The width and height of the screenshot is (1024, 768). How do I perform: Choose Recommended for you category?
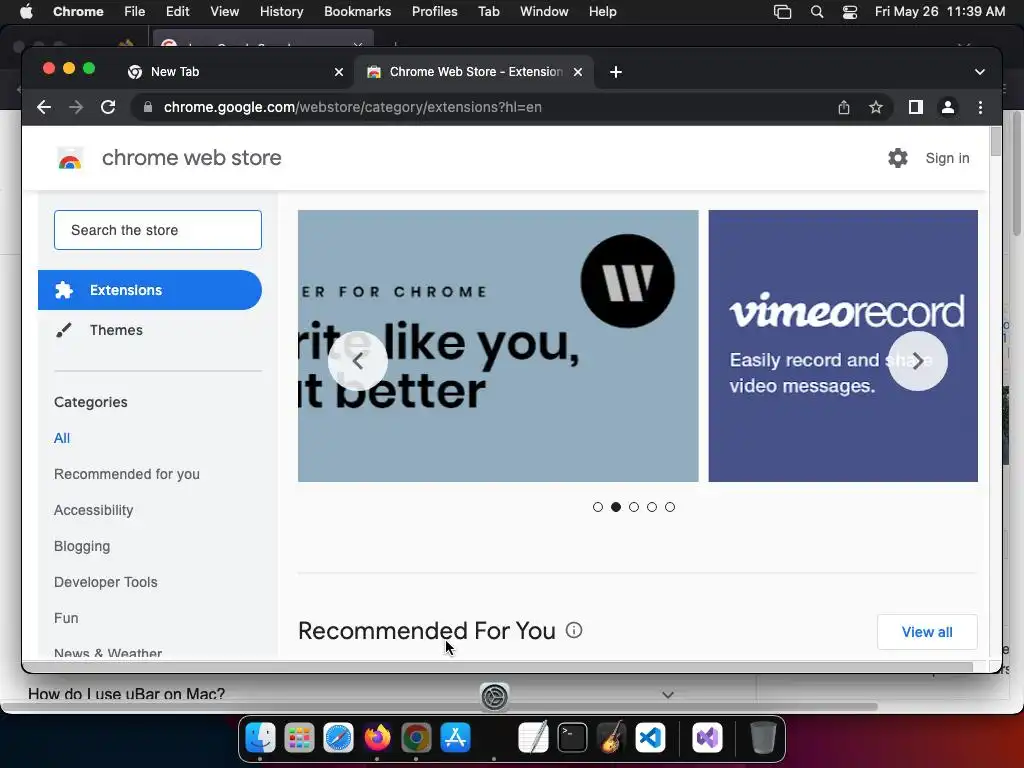(127, 474)
